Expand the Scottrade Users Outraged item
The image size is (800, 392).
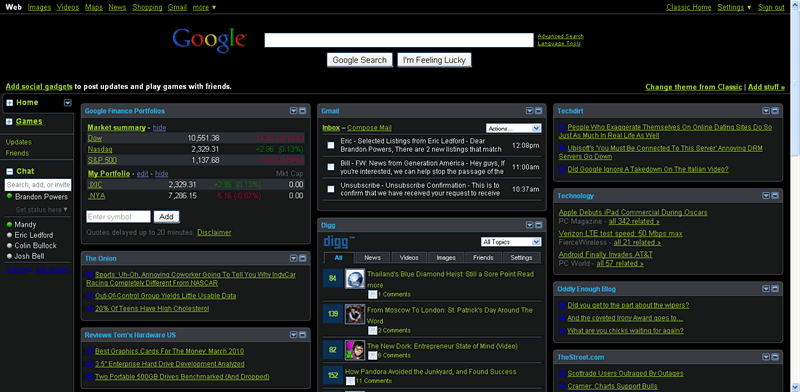coord(562,373)
